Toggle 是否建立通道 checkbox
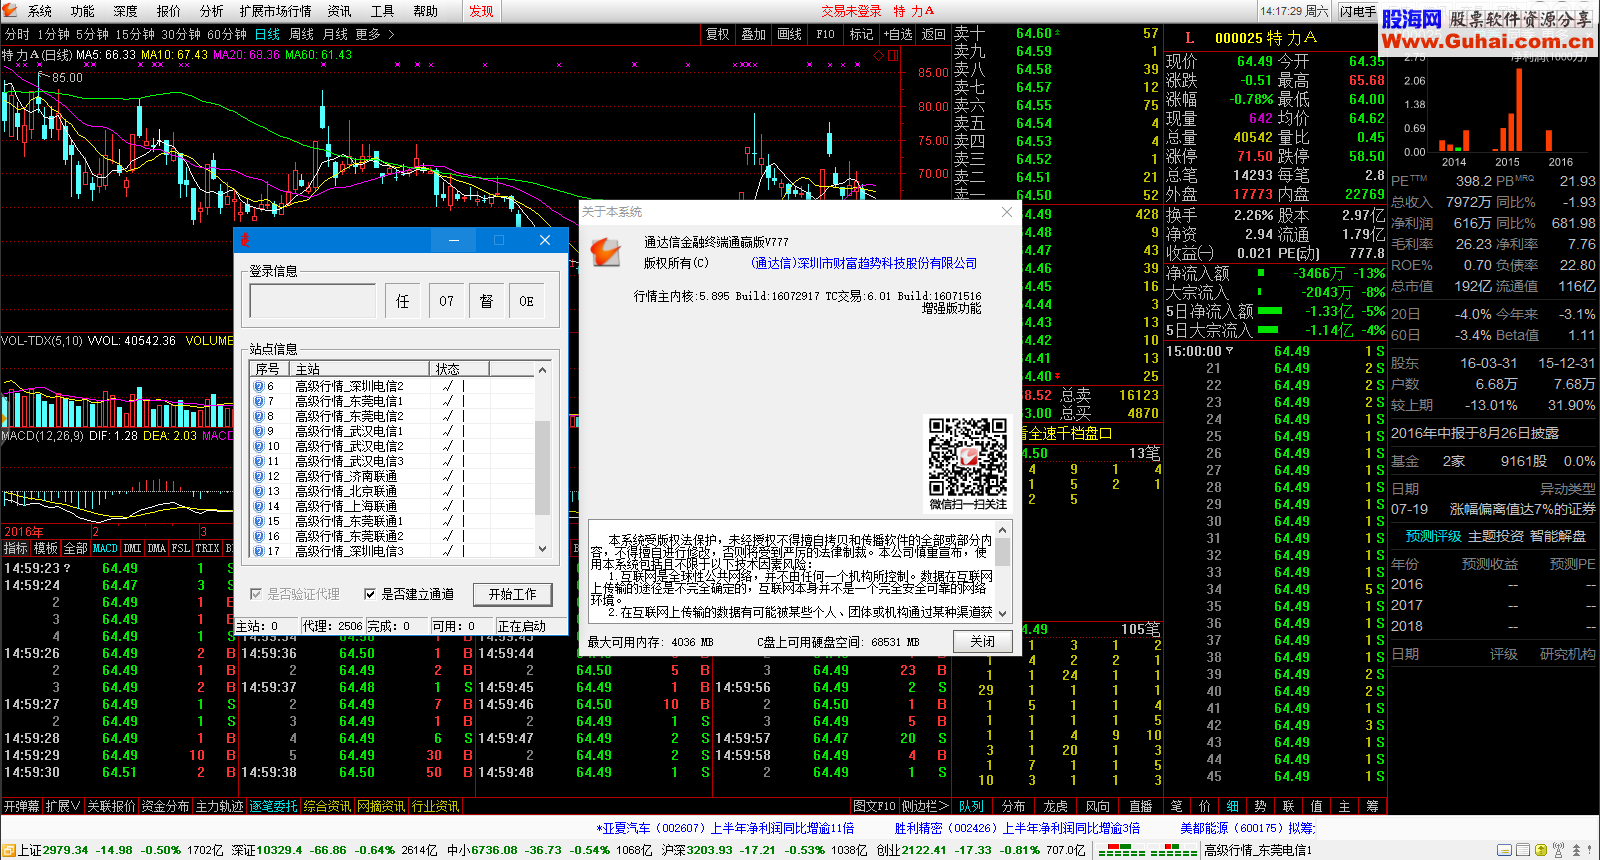1600x860 pixels. tap(409, 594)
